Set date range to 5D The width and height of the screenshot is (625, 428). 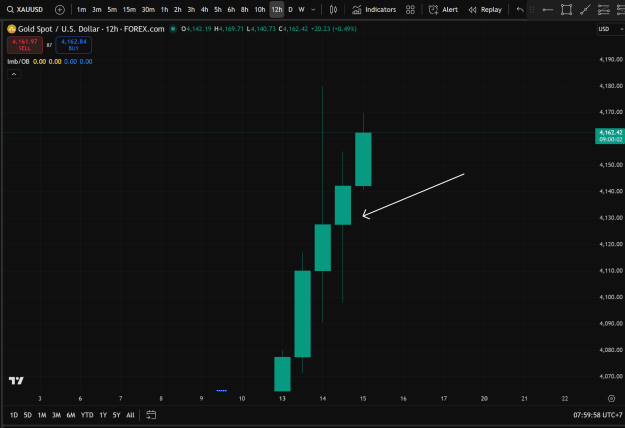pos(28,415)
